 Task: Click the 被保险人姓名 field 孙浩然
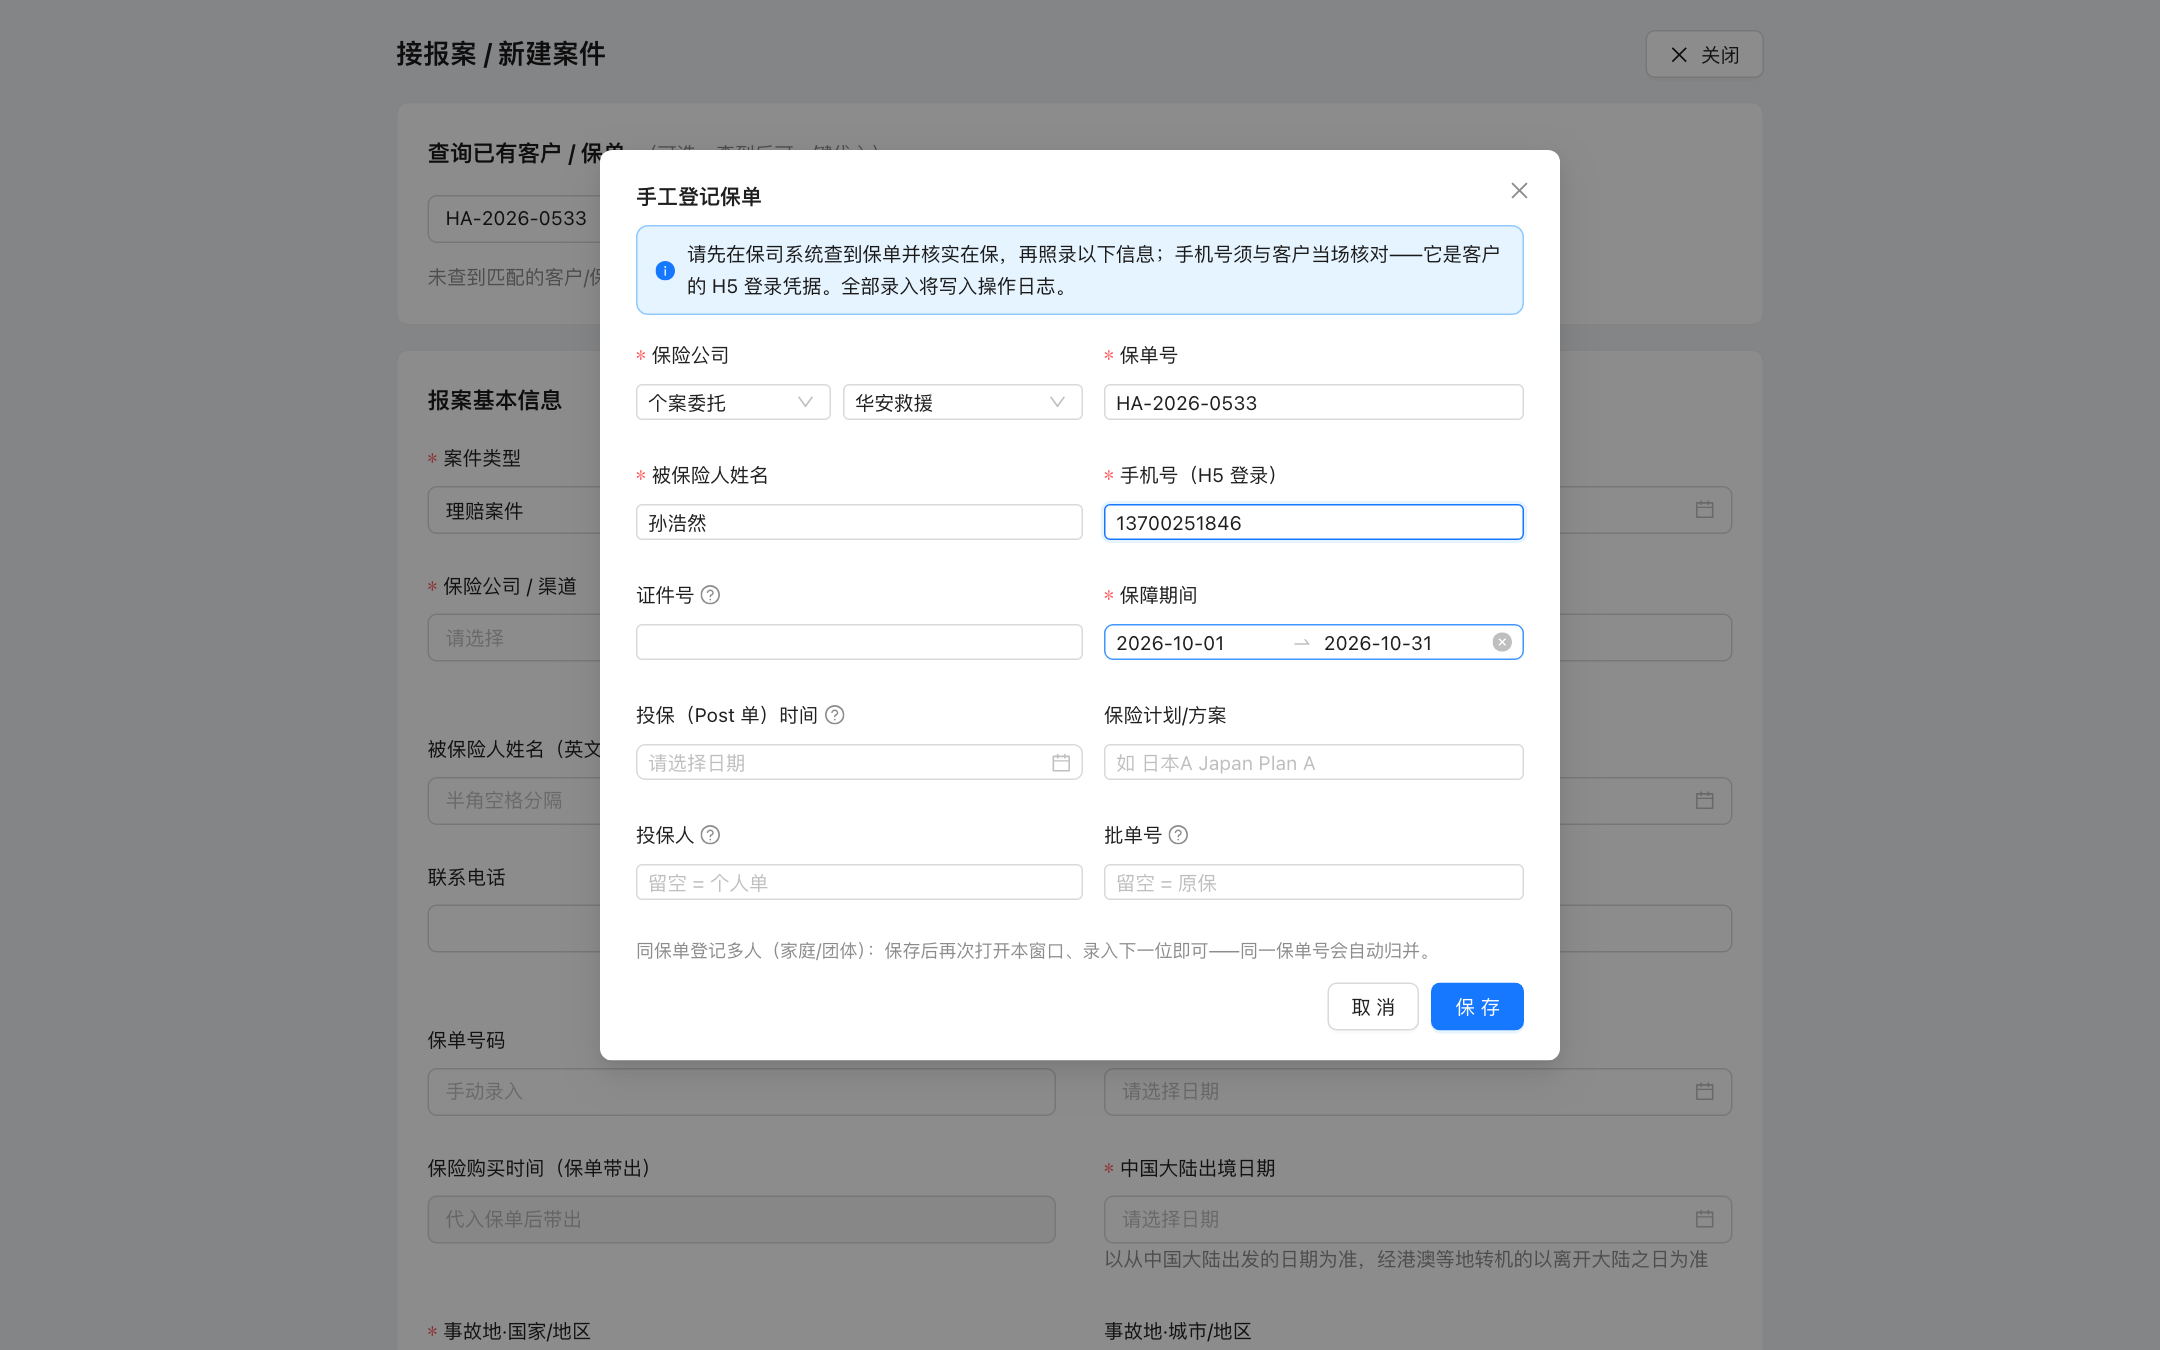pos(859,522)
